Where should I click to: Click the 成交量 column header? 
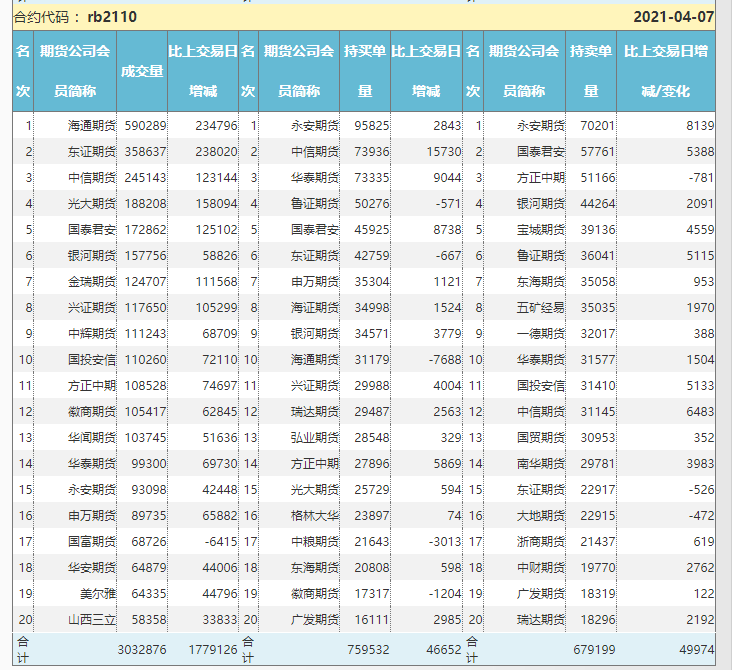coord(142,71)
